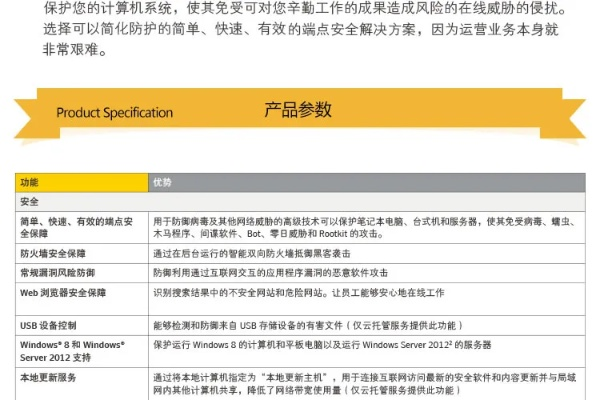The height and width of the screenshot is (400, 600).
Task: Select the 安全 section row
Action: pos(30,201)
